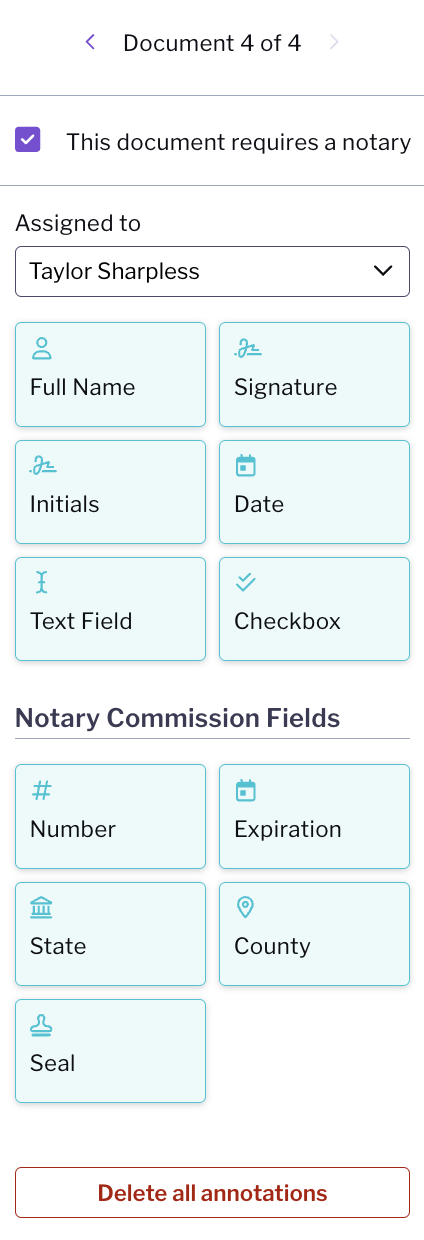424x1240 pixels.
Task: Click the County location pin icon
Action: coord(245,908)
